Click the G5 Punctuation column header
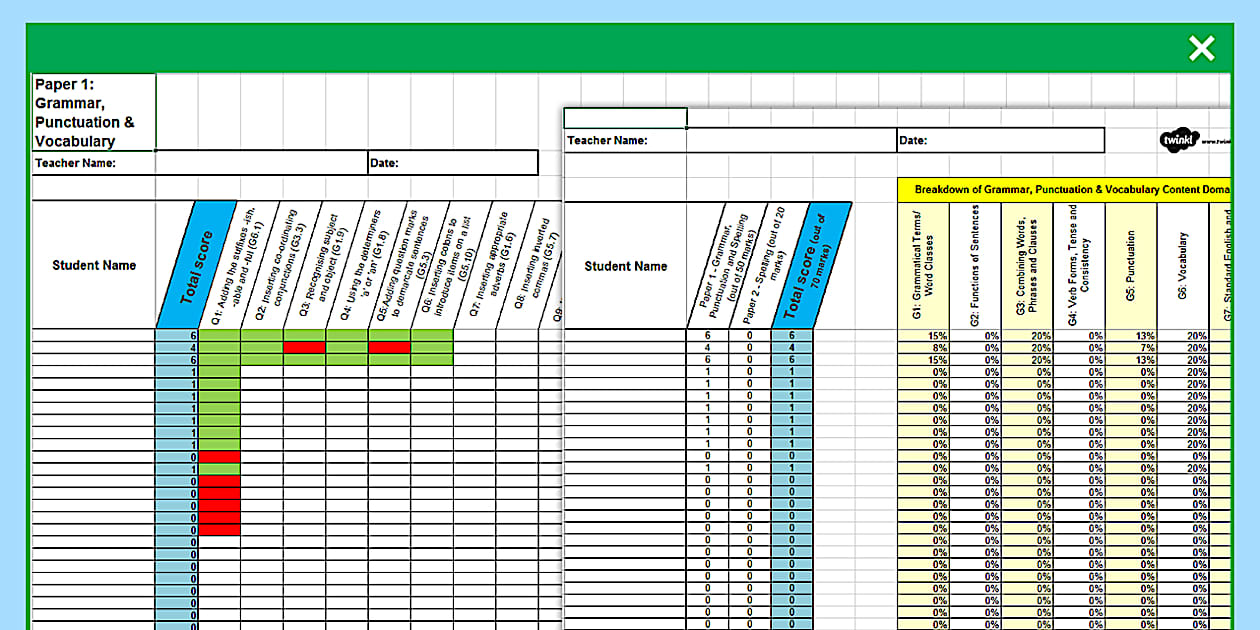The height and width of the screenshot is (630, 1260). 1129,265
